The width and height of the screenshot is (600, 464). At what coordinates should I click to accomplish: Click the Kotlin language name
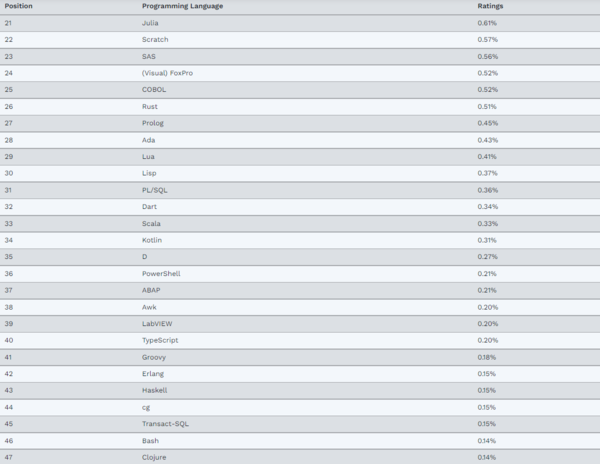pyautogui.click(x=153, y=240)
